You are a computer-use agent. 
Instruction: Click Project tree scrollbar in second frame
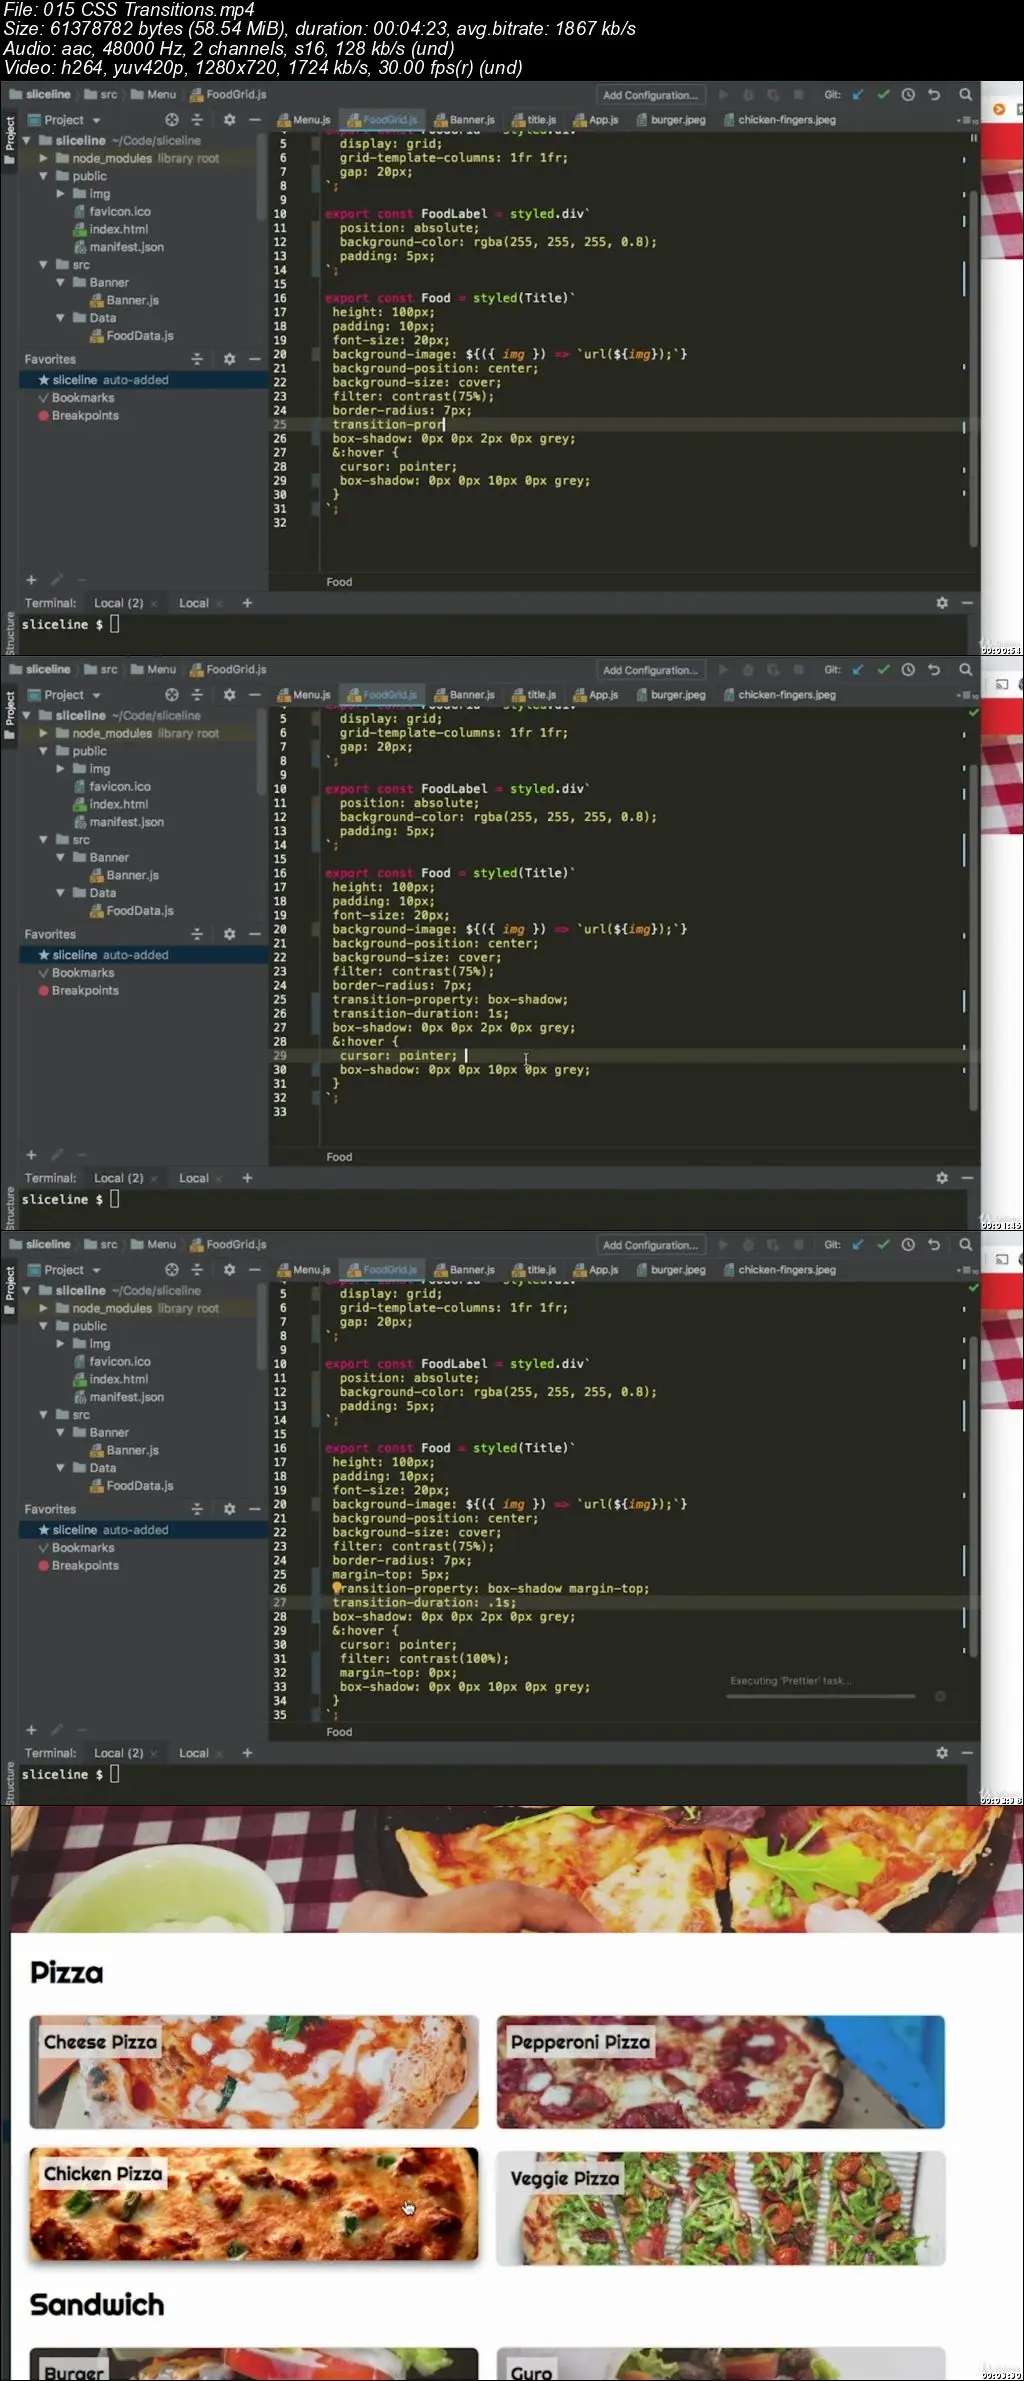[262, 752]
